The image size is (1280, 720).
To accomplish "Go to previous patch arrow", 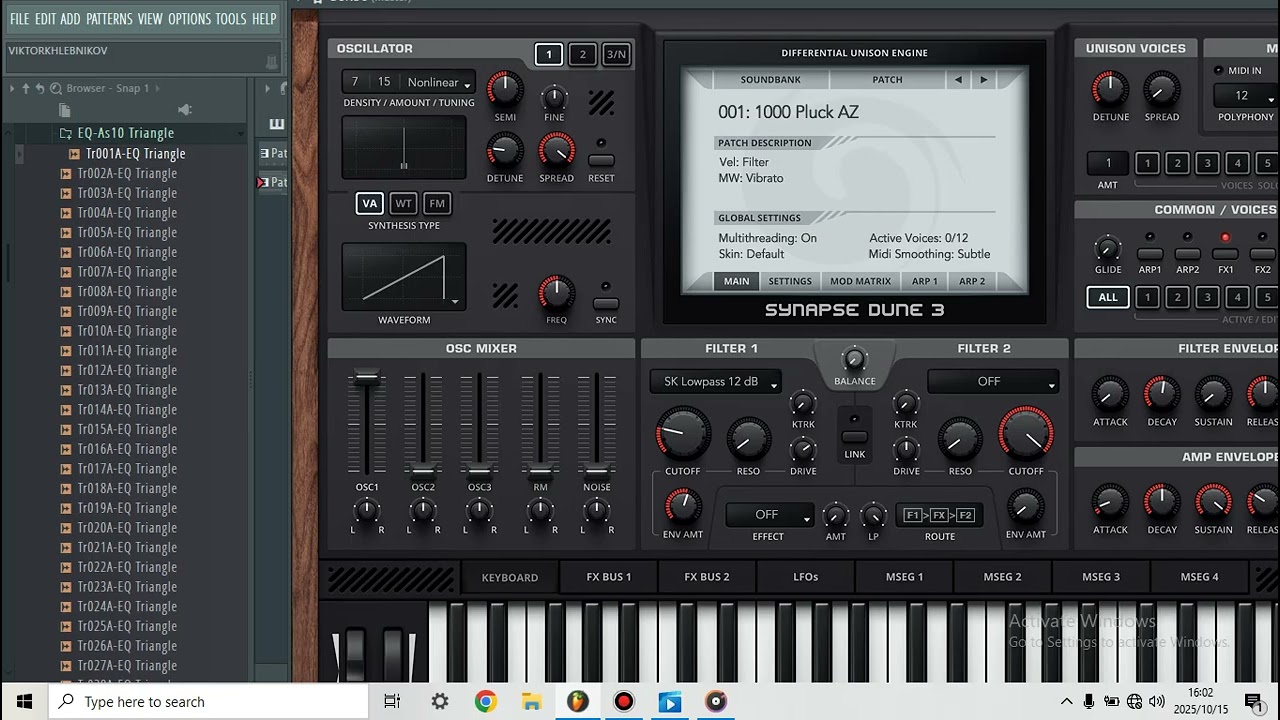I will point(958,80).
